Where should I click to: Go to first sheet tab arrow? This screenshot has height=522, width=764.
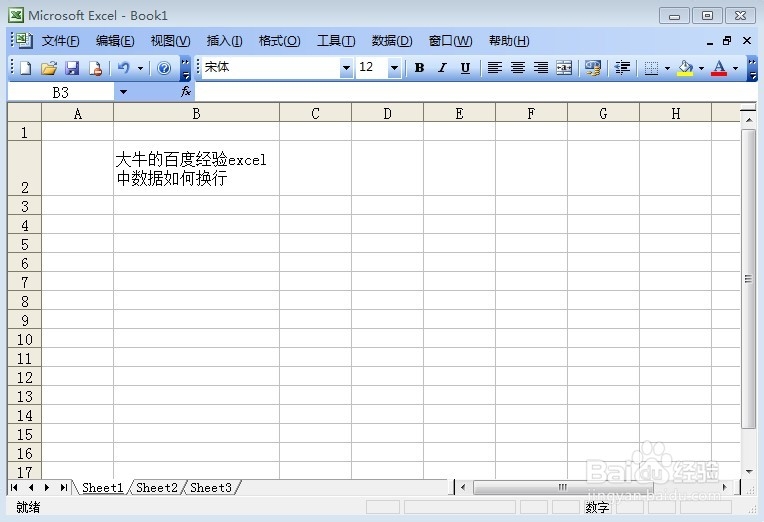15,487
